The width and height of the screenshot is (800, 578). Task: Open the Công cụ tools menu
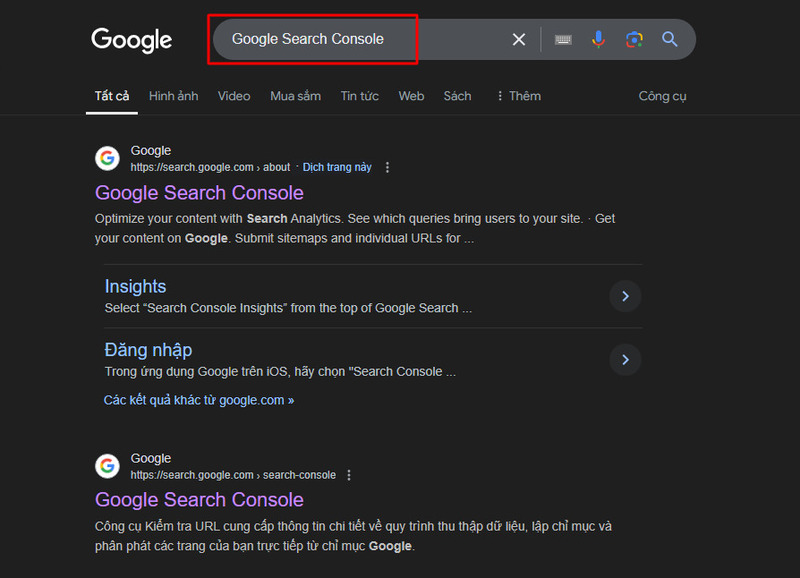coord(662,96)
